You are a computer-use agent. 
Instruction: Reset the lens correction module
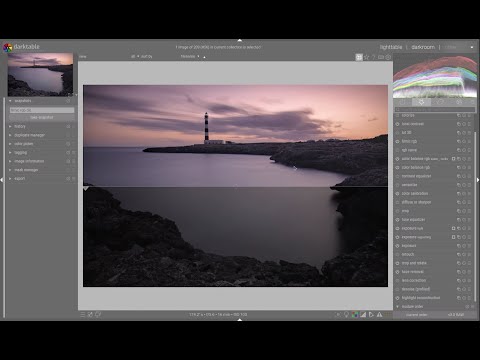pos(464,281)
